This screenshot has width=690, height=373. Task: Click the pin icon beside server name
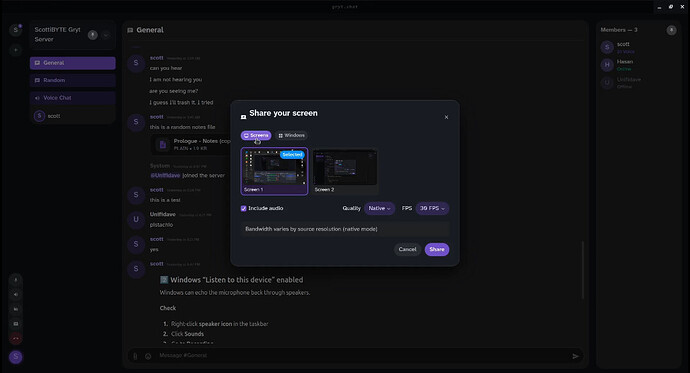tap(92, 35)
